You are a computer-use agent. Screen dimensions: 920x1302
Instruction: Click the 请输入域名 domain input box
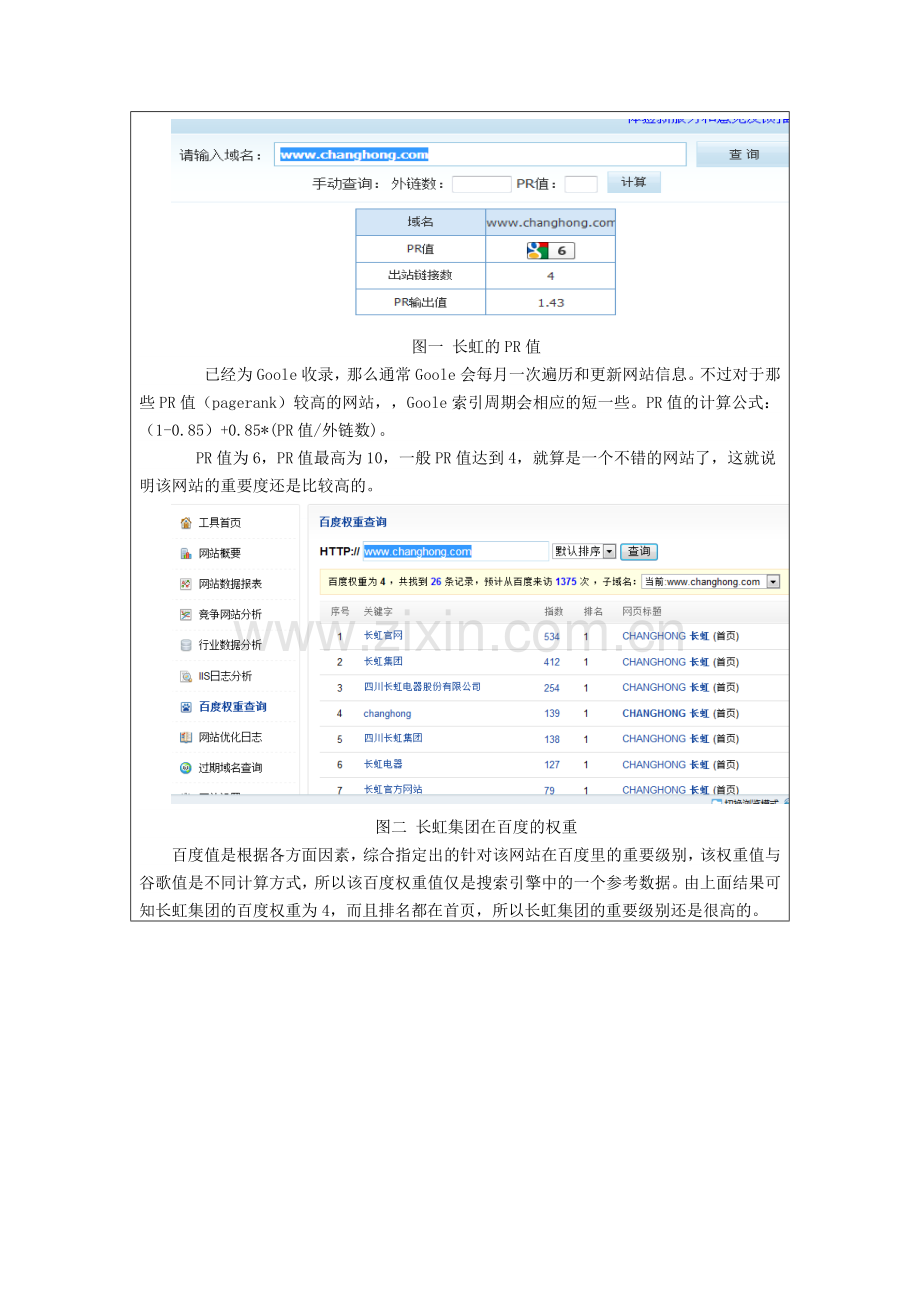click(480, 155)
